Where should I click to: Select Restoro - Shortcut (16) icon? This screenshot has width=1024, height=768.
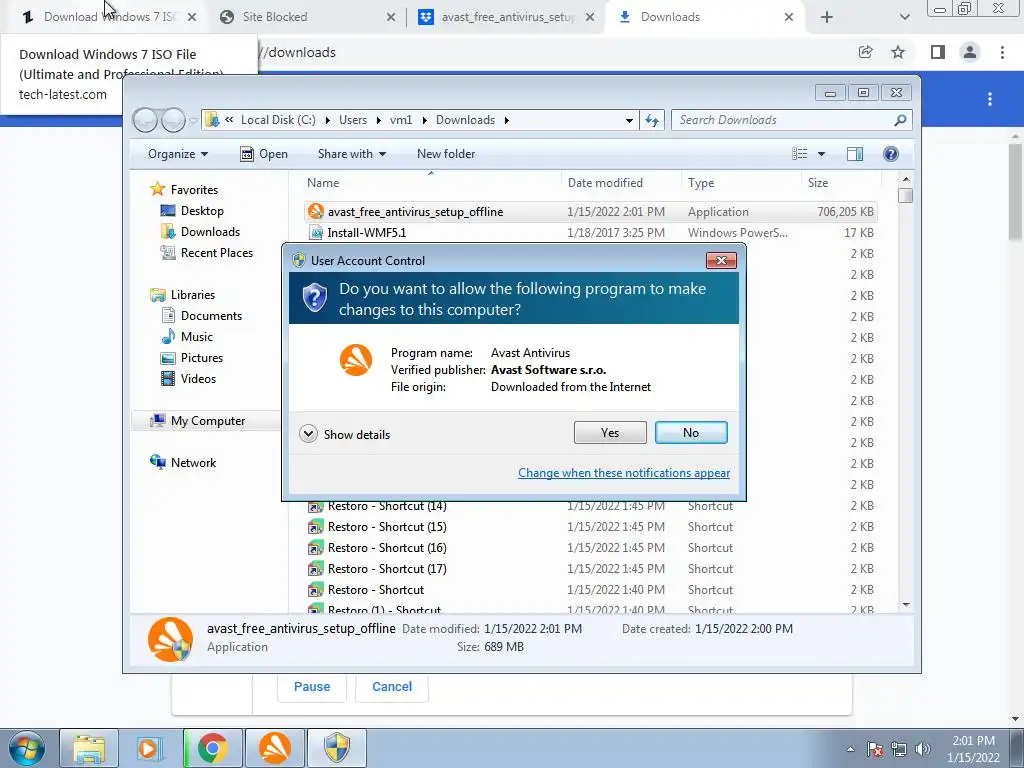click(x=315, y=547)
